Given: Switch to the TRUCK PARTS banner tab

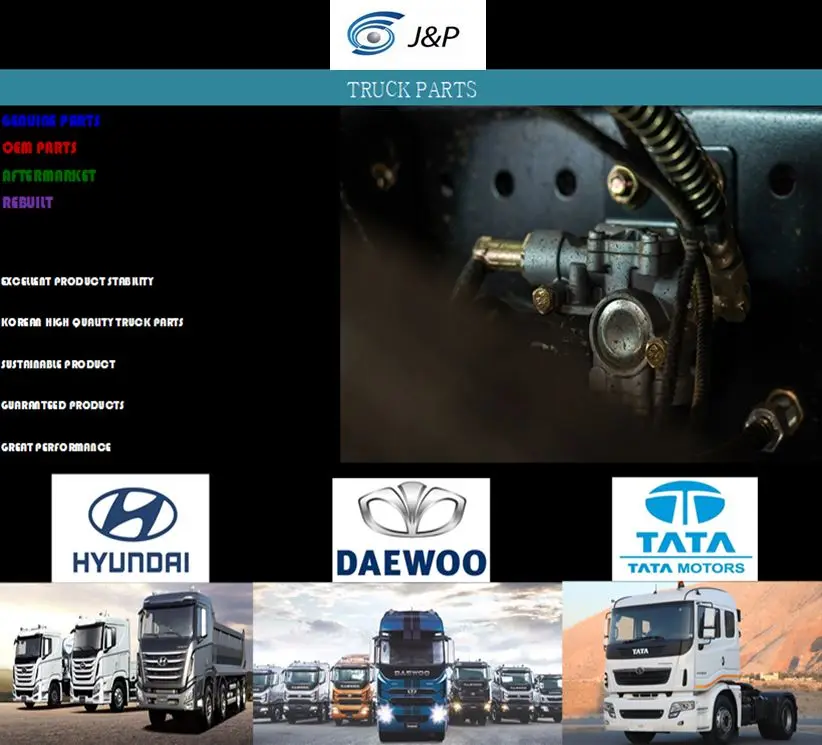Looking at the screenshot, I should pos(411,89).
